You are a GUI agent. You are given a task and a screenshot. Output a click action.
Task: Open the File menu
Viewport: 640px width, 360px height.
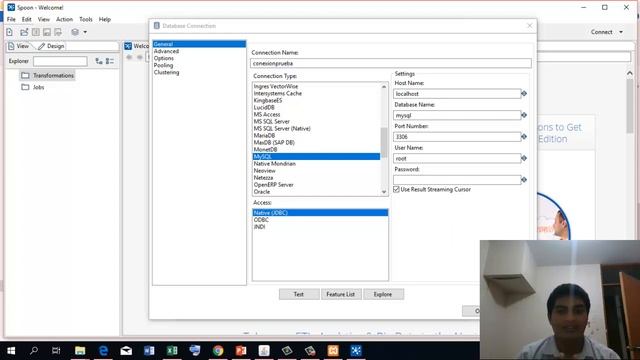[x=11, y=19]
